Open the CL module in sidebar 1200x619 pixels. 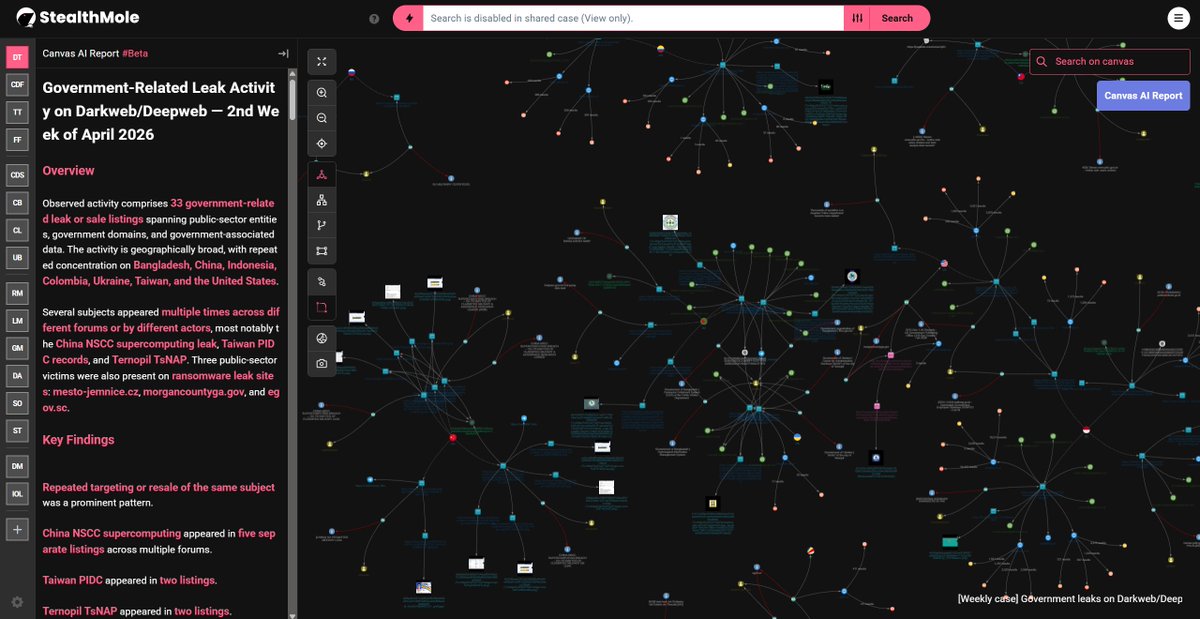click(17, 230)
